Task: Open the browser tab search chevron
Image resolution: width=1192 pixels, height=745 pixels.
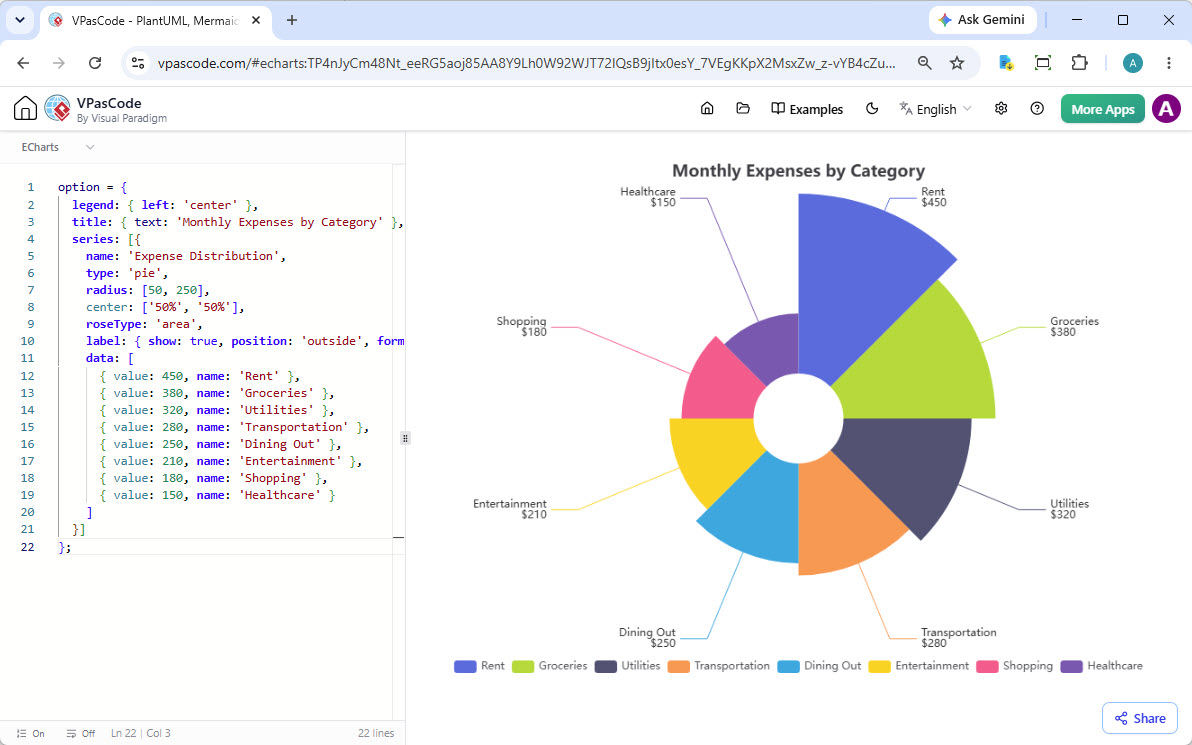Action: click(x=20, y=21)
